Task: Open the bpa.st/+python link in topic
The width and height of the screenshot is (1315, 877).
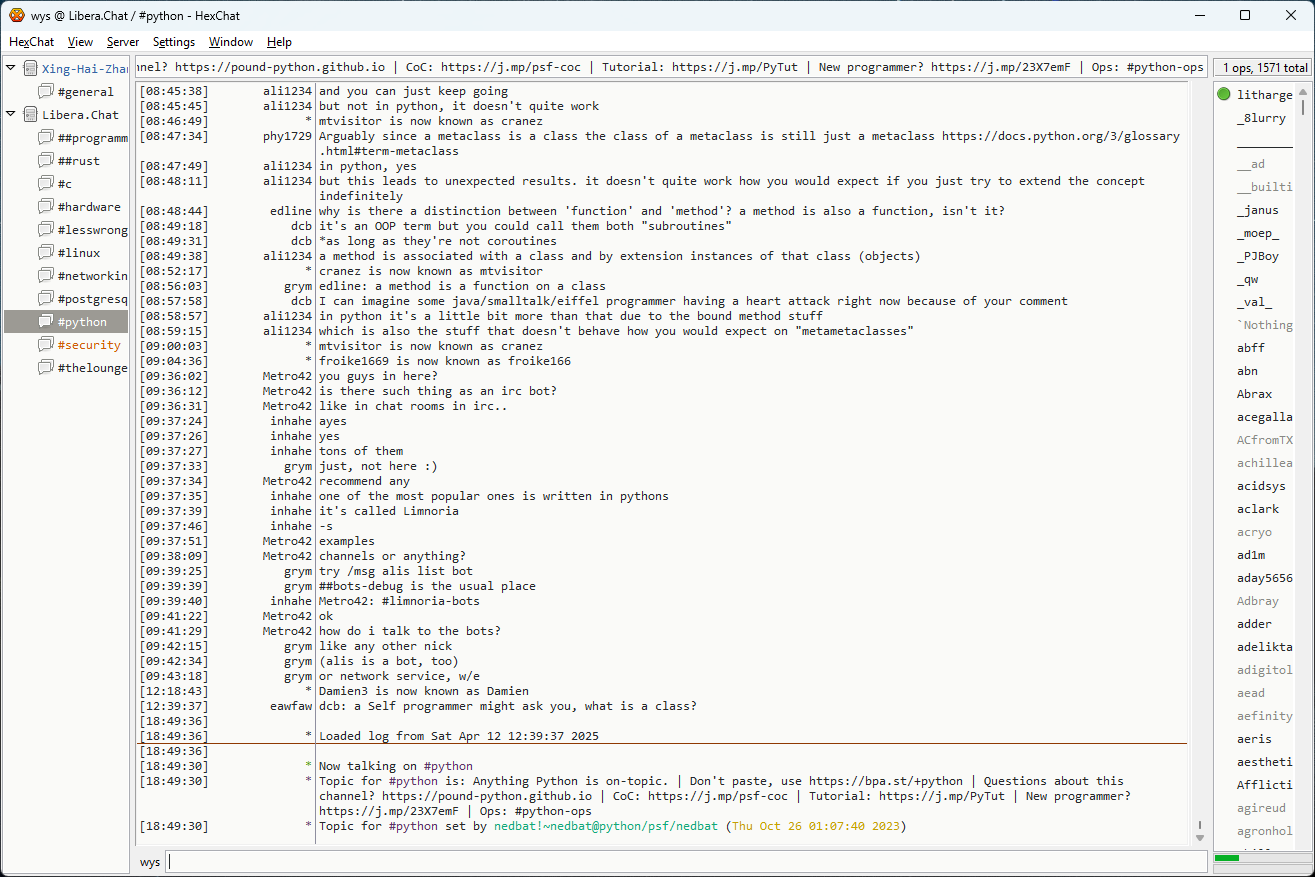Action: pos(886,781)
